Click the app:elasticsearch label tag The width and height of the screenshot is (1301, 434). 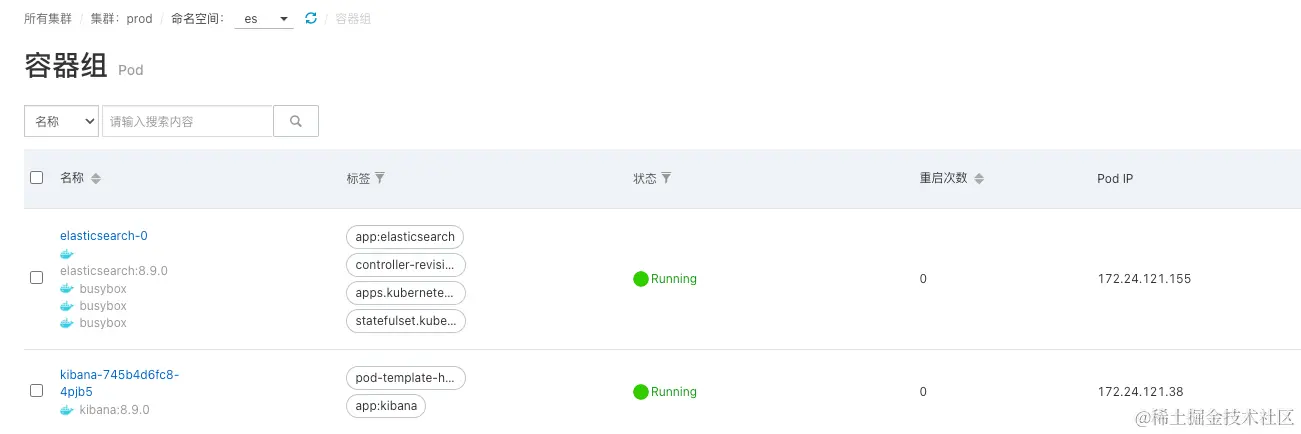coord(405,237)
